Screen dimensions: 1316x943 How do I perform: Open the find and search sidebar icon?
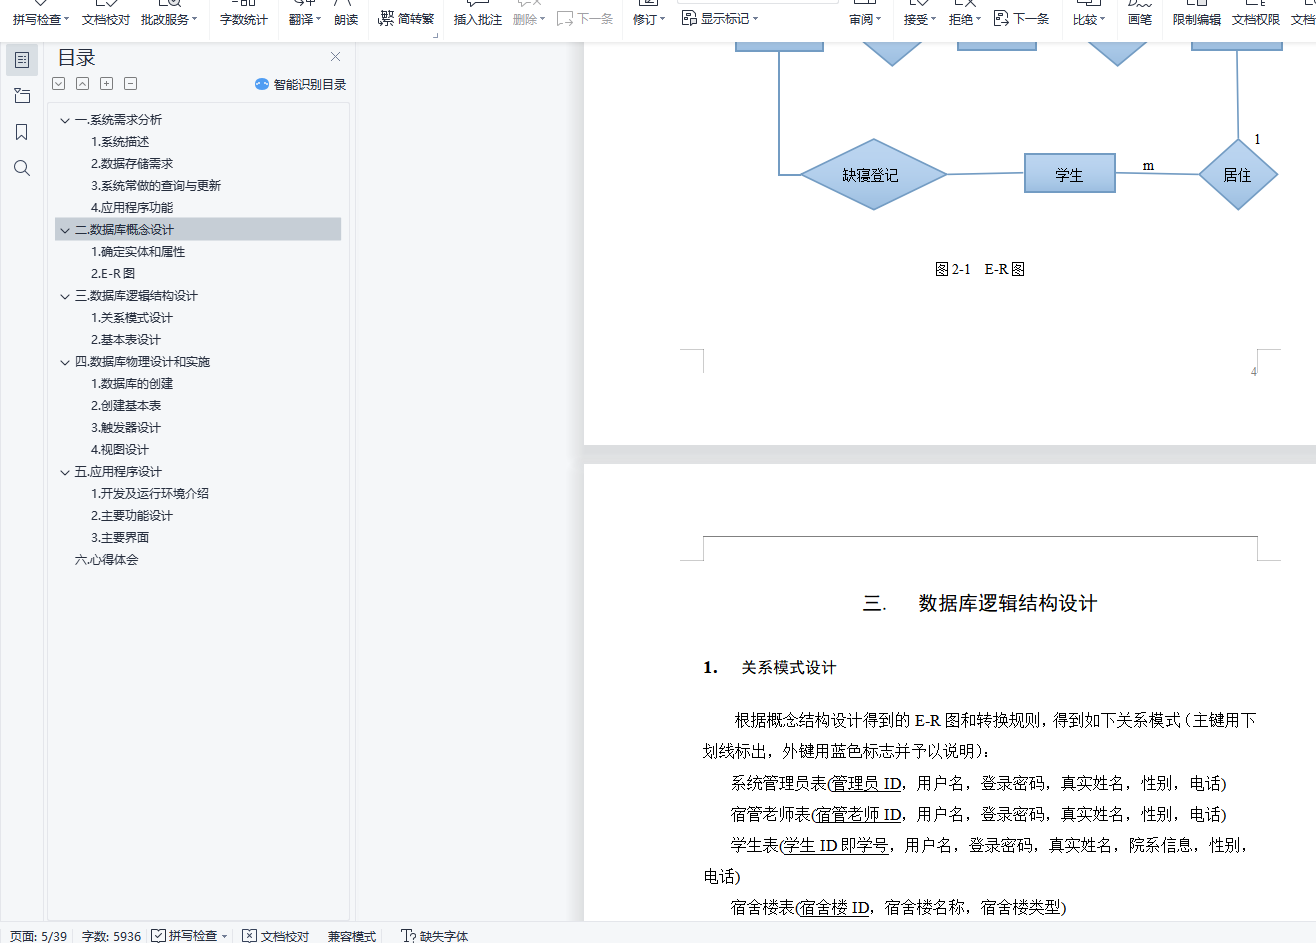22,168
